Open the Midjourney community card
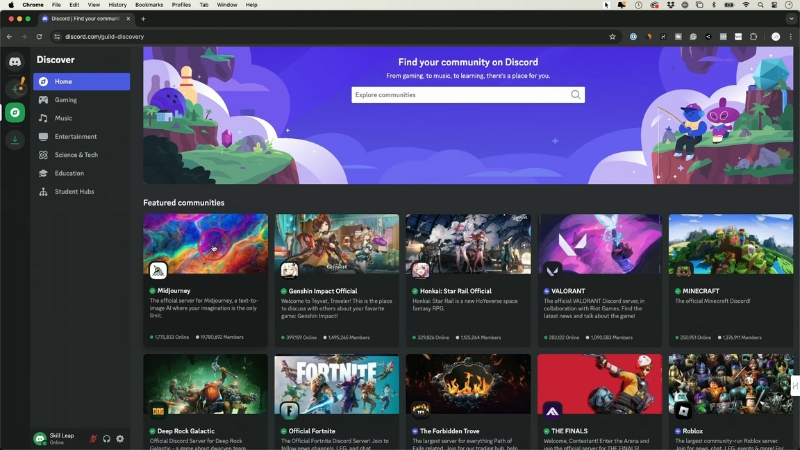Viewport: 800px width, 450px height. click(205, 280)
